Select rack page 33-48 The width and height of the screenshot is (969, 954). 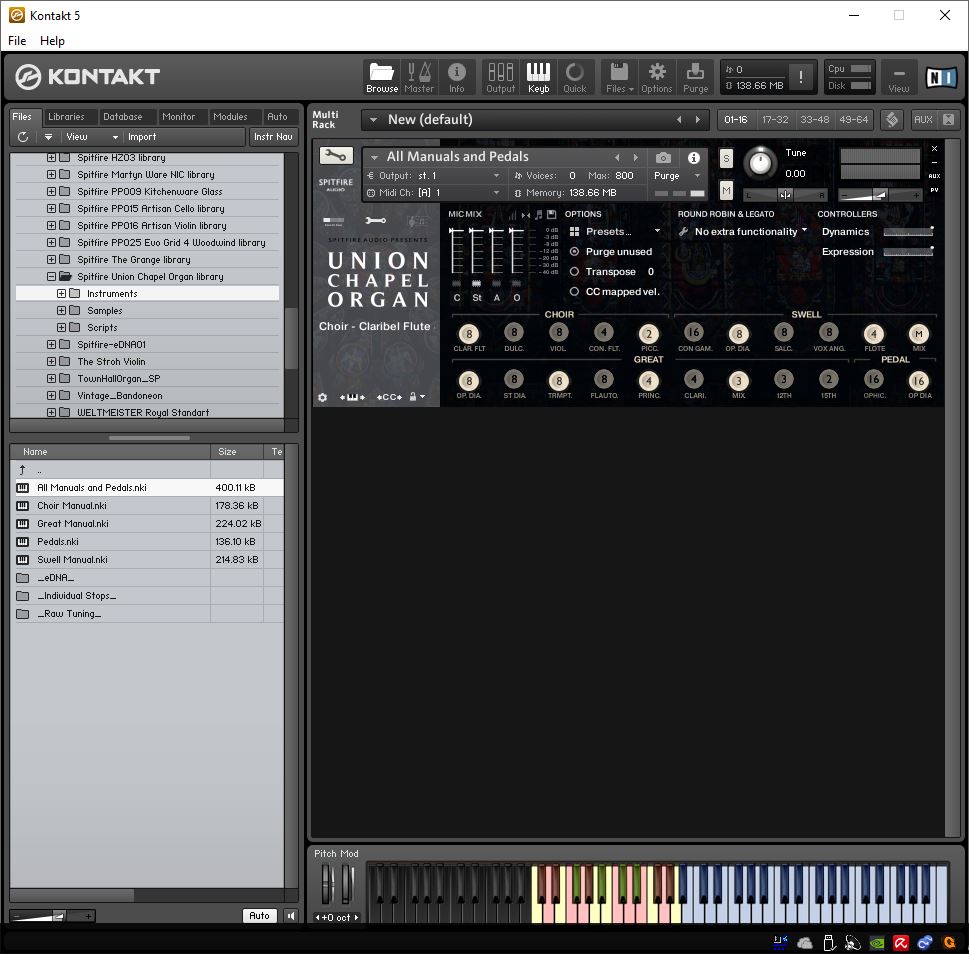point(815,119)
